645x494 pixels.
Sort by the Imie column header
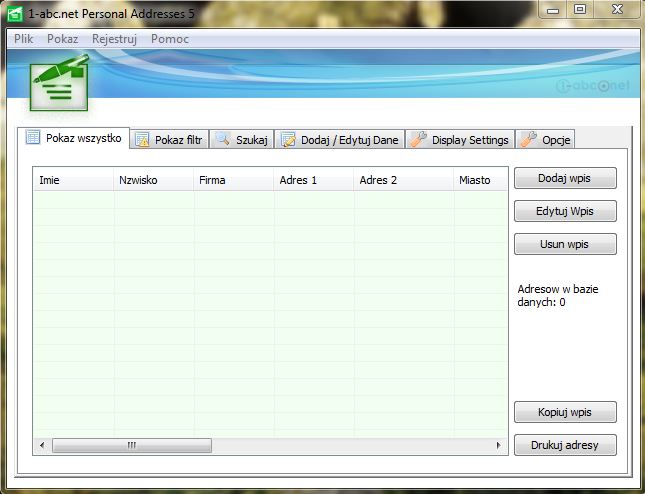pyautogui.click(x=73, y=180)
